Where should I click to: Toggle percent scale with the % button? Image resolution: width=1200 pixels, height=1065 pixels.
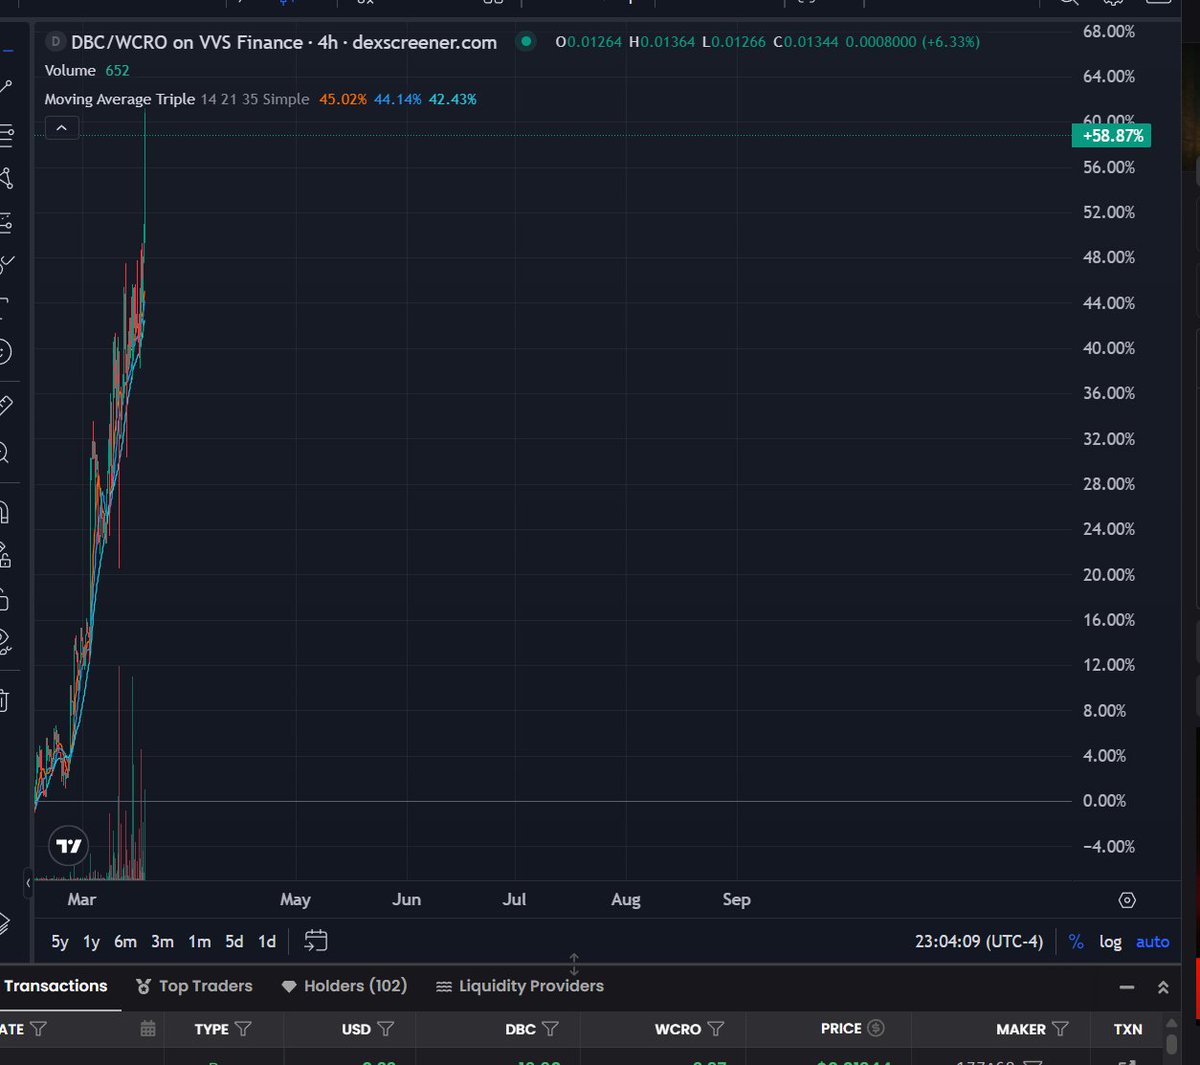(x=1076, y=942)
